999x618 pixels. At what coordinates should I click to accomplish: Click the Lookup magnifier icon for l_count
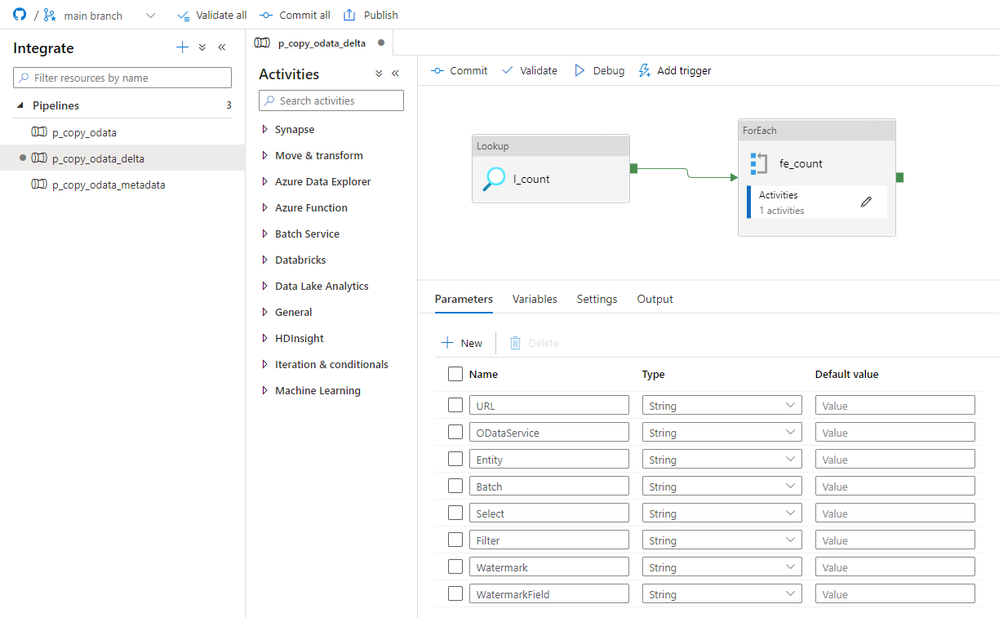[494, 179]
